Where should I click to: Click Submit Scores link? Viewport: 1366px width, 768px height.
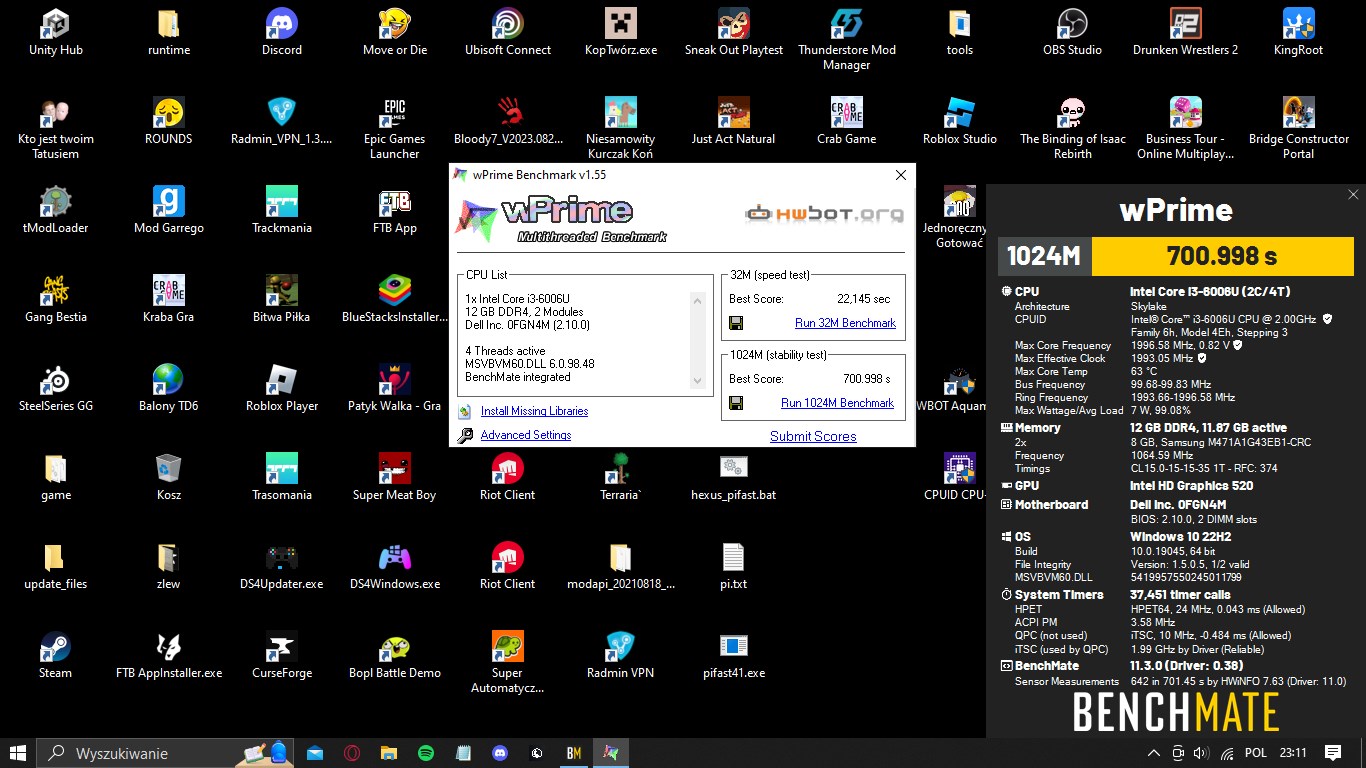coord(813,436)
